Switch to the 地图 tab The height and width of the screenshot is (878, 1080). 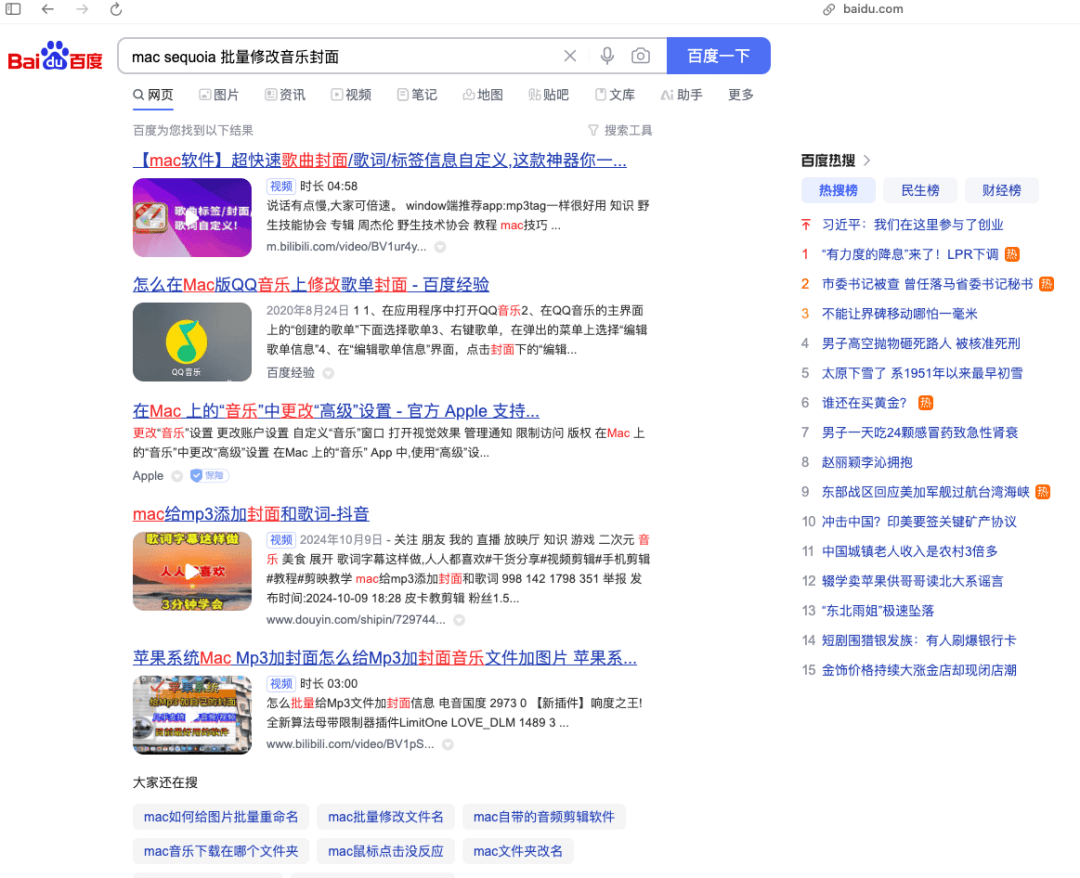coord(483,95)
